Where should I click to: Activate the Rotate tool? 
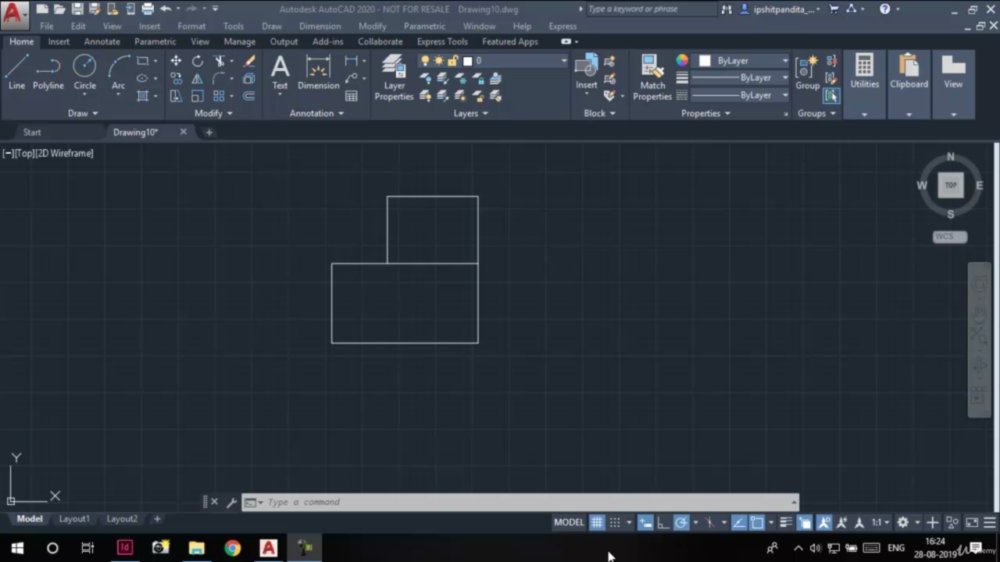(197, 61)
